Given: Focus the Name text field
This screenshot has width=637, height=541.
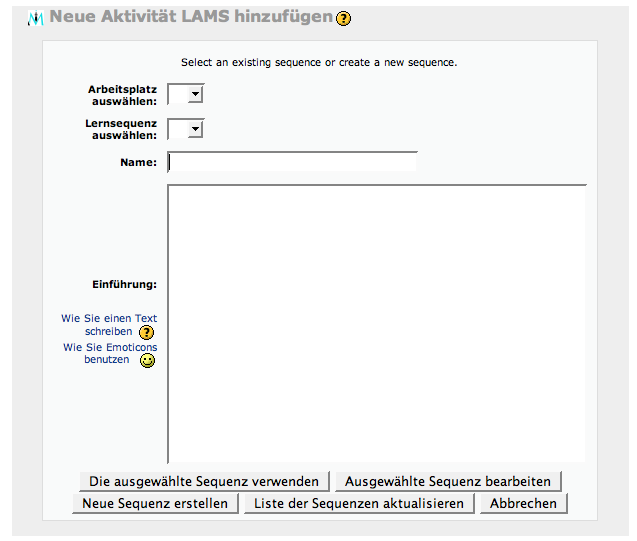Looking at the screenshot, I should (292, 162).
